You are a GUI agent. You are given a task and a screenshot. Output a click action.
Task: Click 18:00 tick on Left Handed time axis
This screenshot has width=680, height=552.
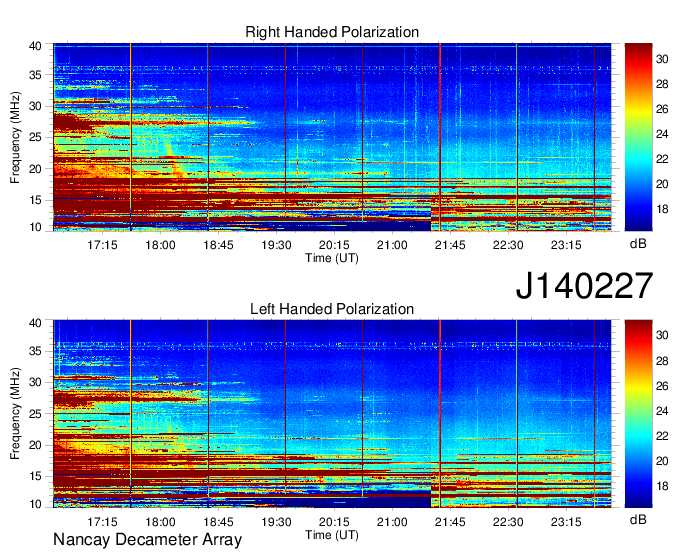160,522
